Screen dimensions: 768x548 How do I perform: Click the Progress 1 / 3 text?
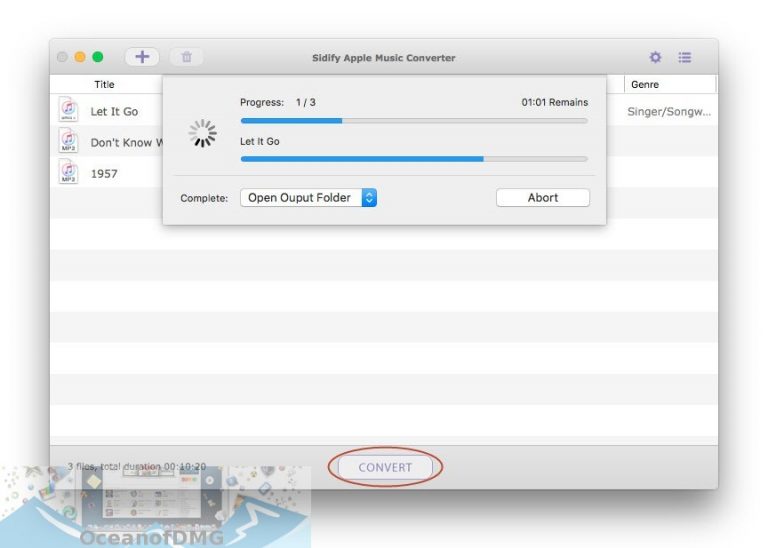tap(278, 102)
